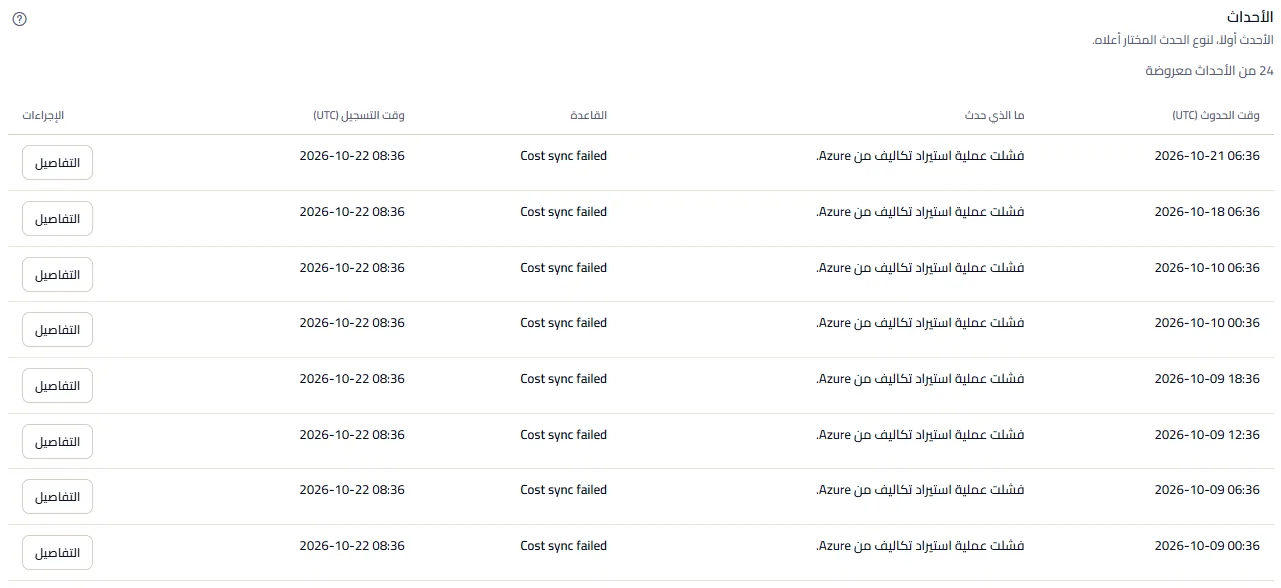Click the subtitle 'الأحدث أولاً، لنوع الحدث المختار أعلاه'
The image size is (1281, 588).
[x=1181, y=40]
